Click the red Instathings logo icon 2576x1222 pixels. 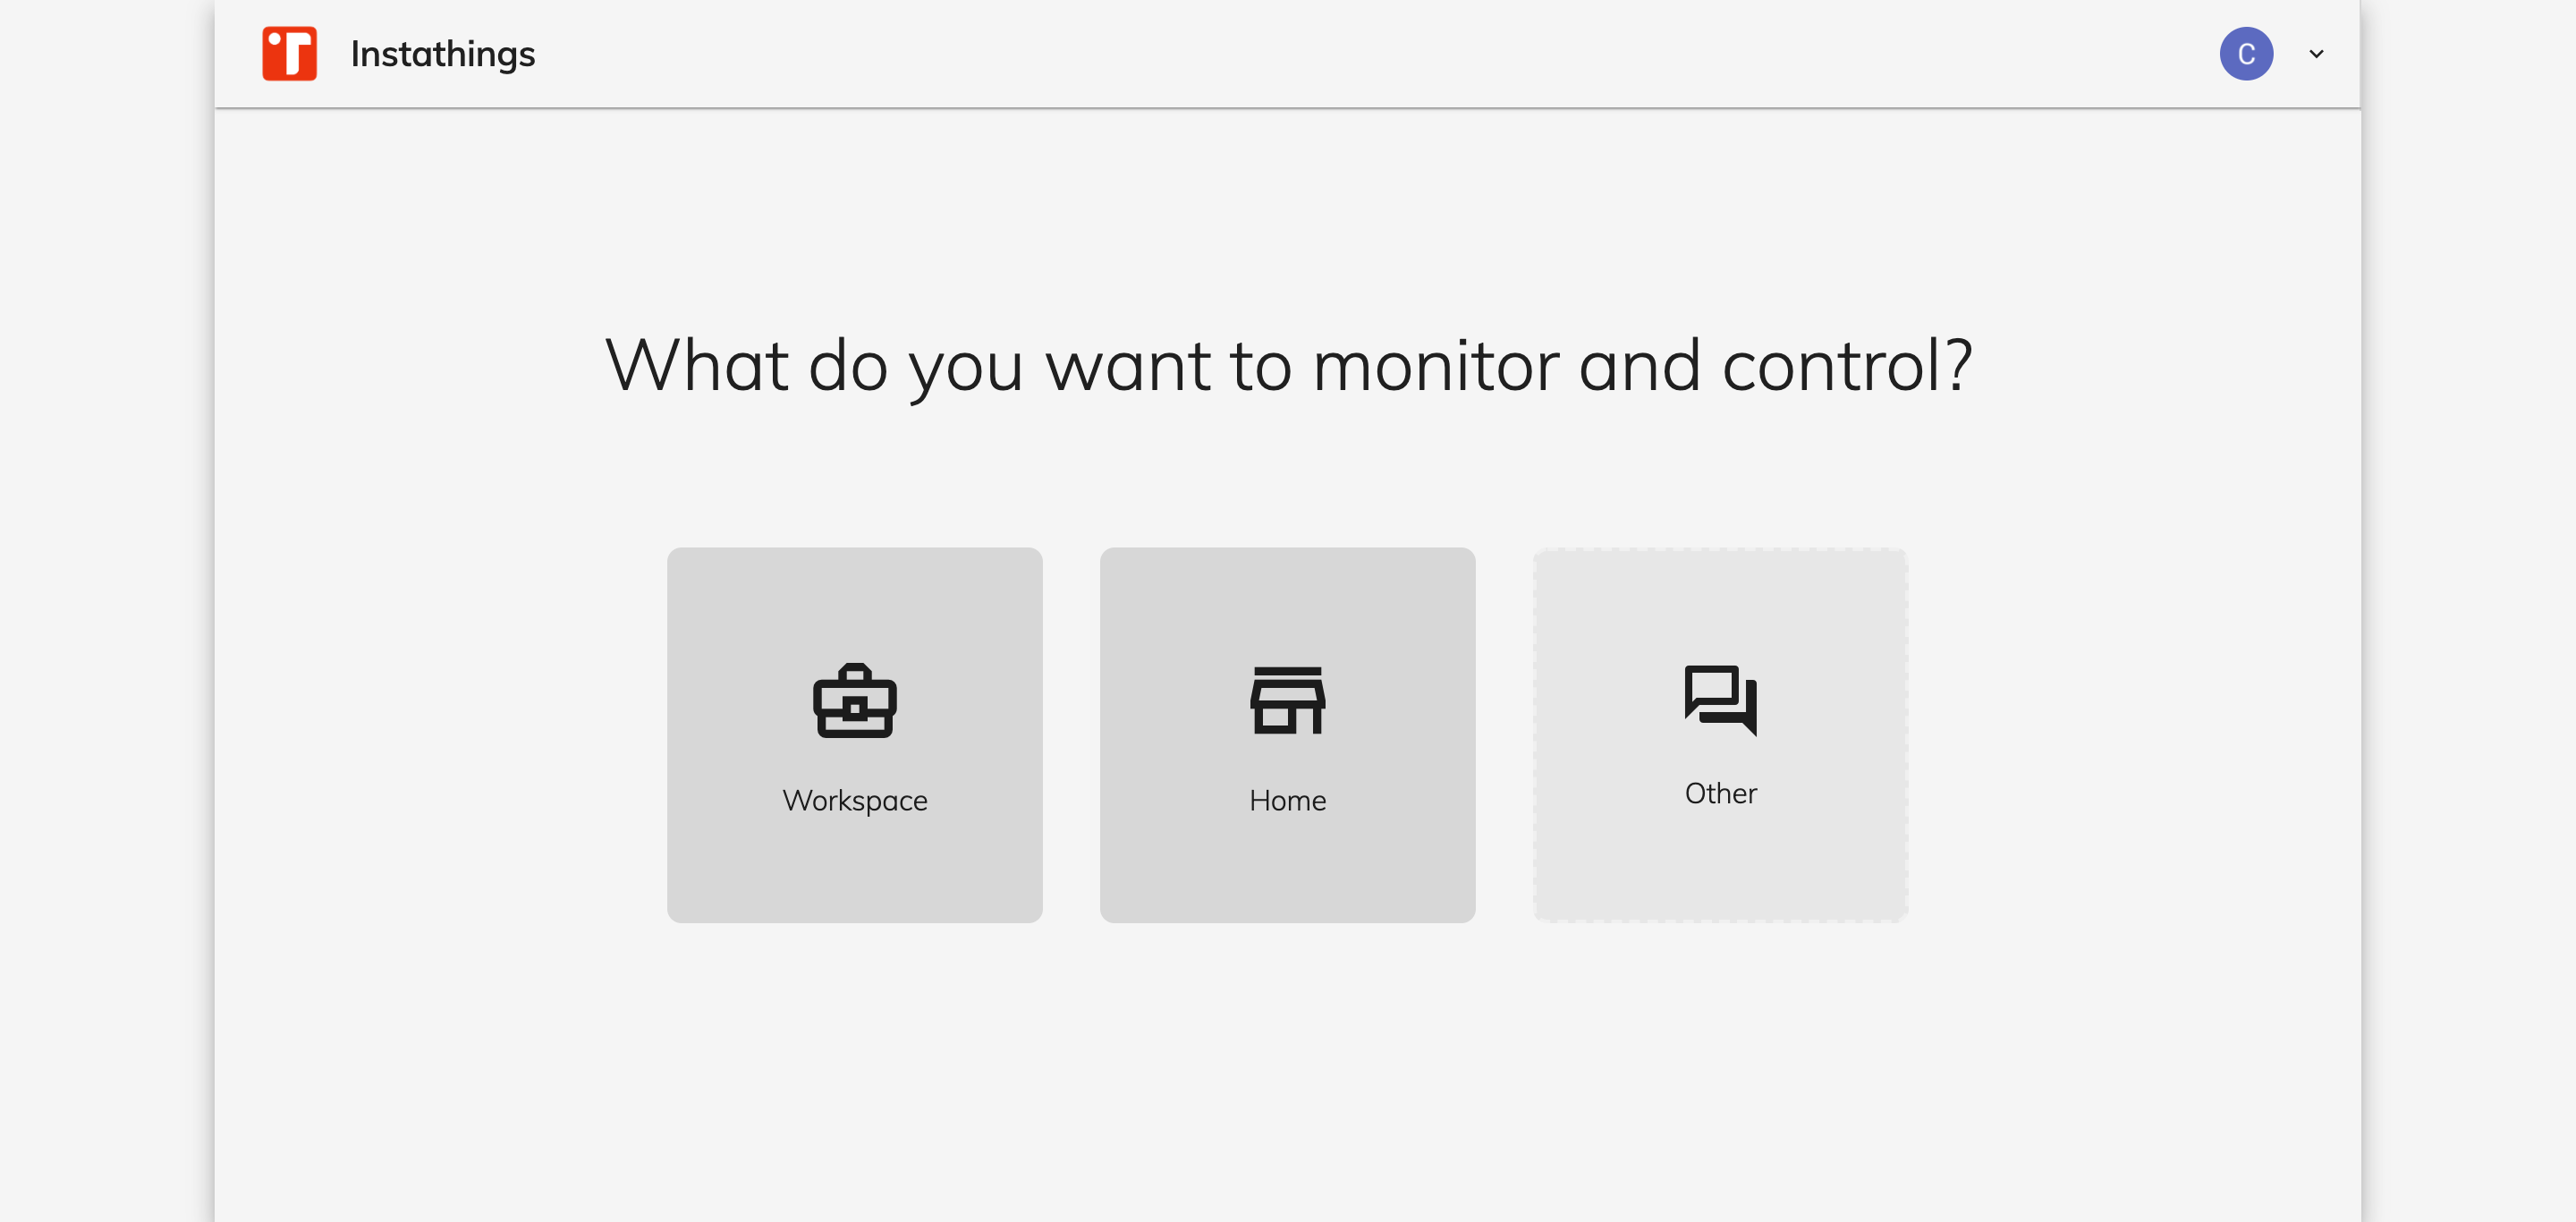coord(290,53)
